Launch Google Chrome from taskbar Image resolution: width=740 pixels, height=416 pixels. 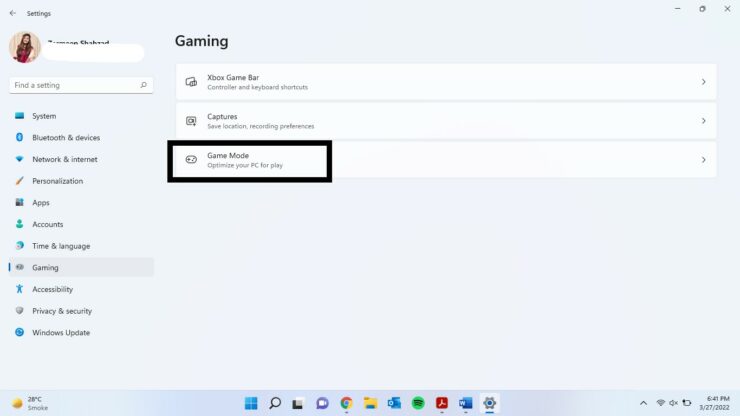346,403
